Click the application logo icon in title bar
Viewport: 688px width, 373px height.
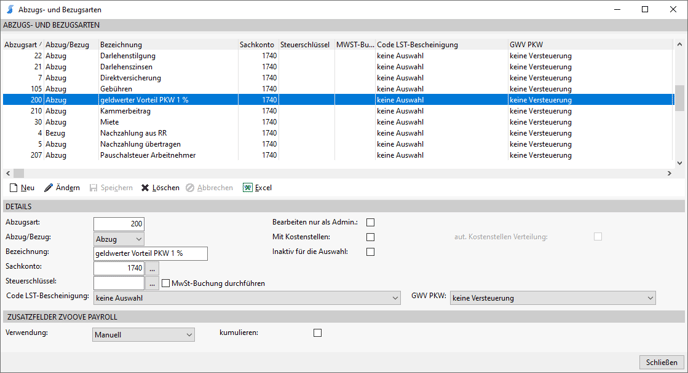(10, 9)
